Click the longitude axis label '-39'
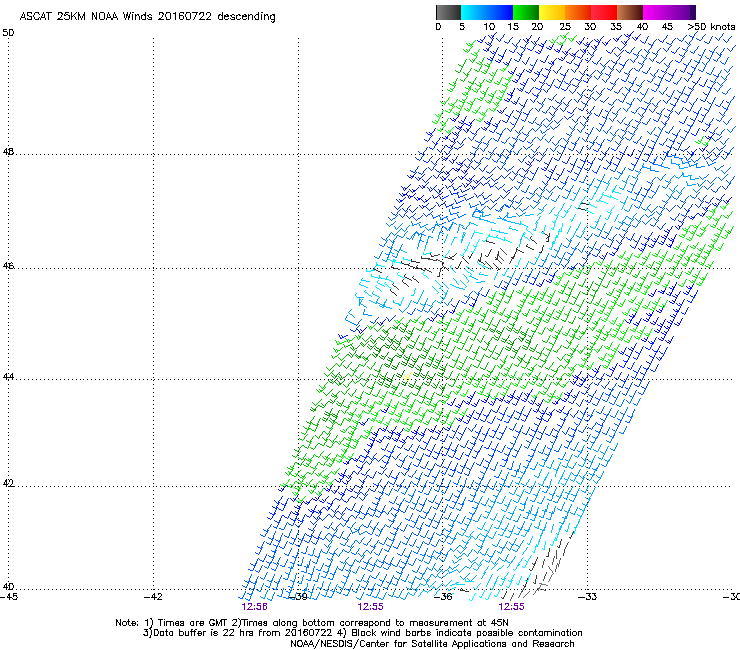Screen dimensions: 740x650 (298, 597)
